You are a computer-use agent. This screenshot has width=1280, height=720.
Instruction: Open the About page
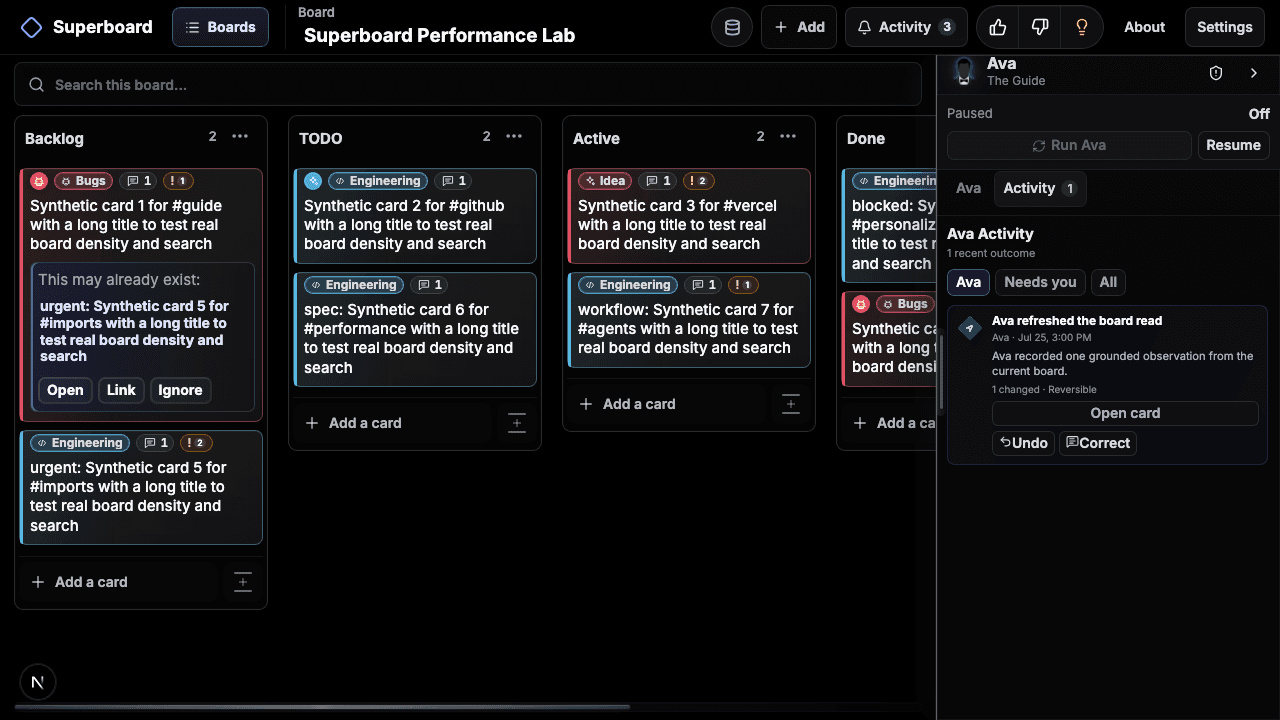click(x=1144, y=27)
